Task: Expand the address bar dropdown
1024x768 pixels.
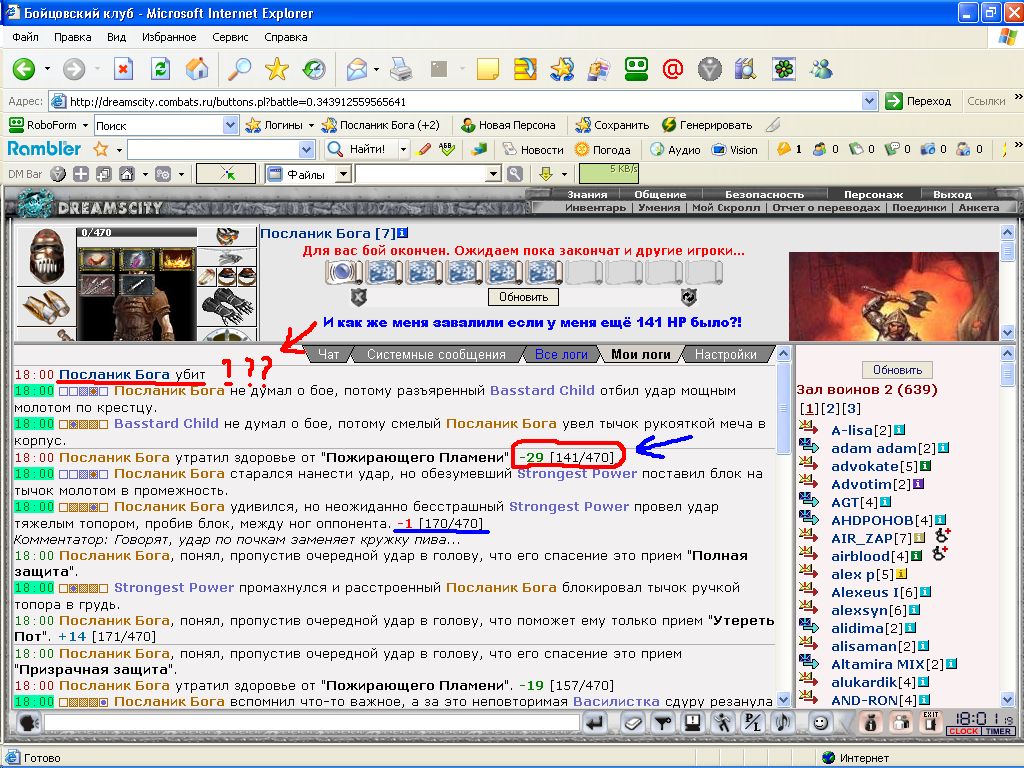Action: pos(869,101)
